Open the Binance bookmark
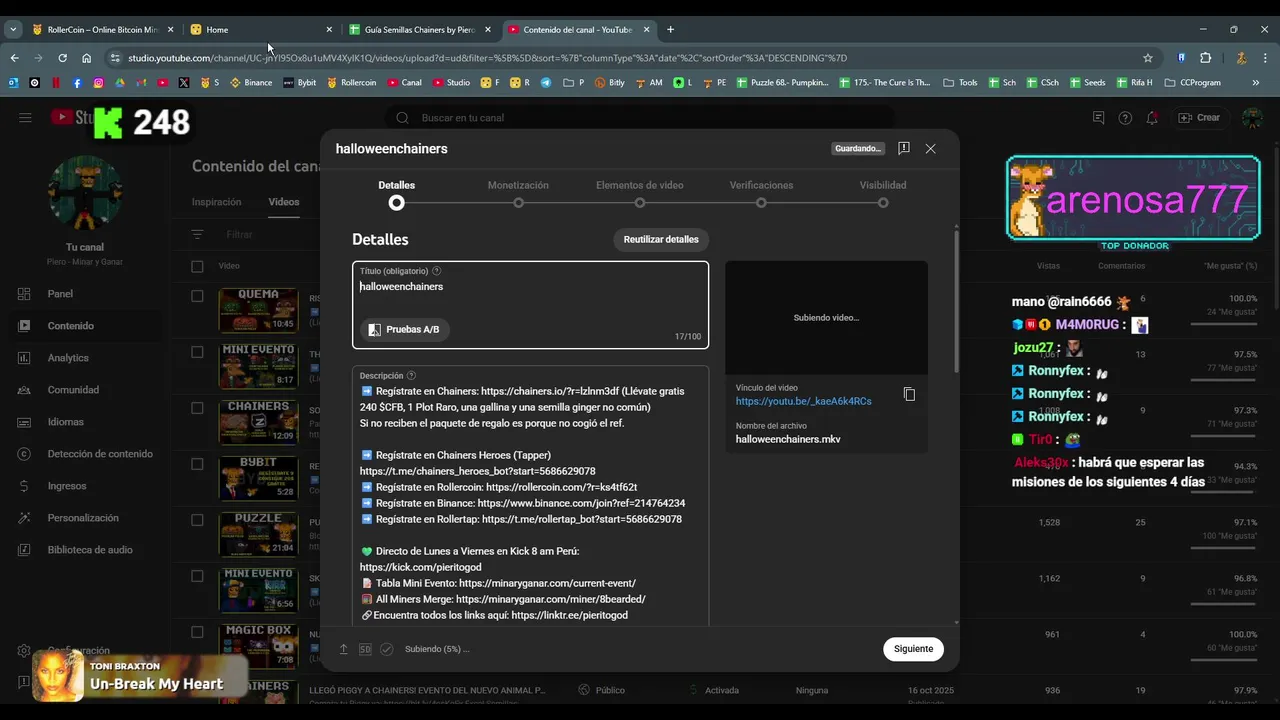The image size is (1280, 720). (x=251, y=82)
